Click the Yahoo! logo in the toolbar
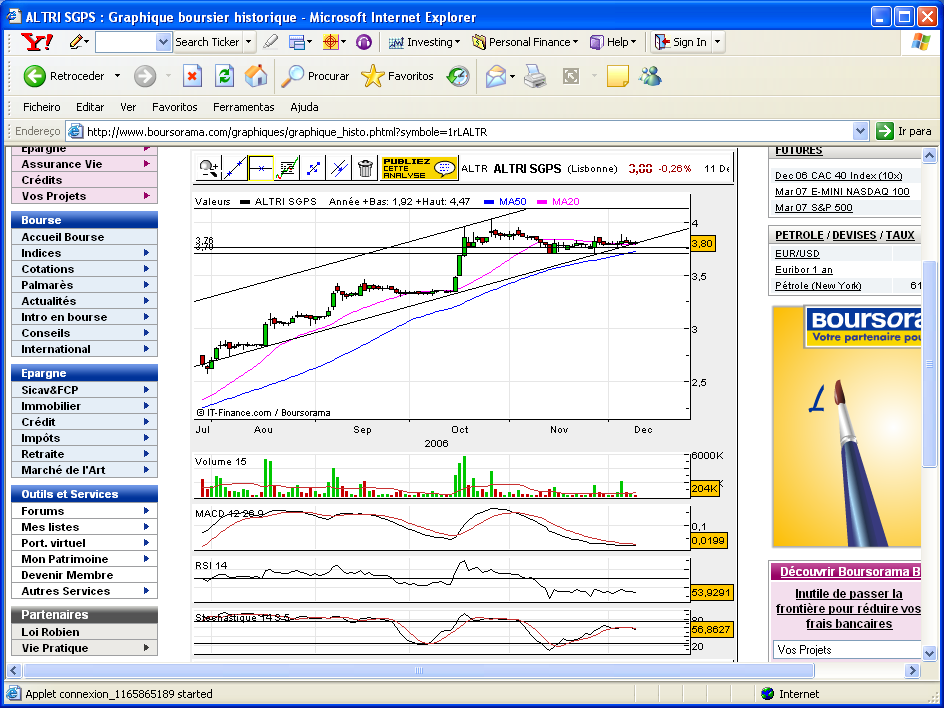Viewport: 944px width, 708px height. pyautogui.click(x=36, y=42)
